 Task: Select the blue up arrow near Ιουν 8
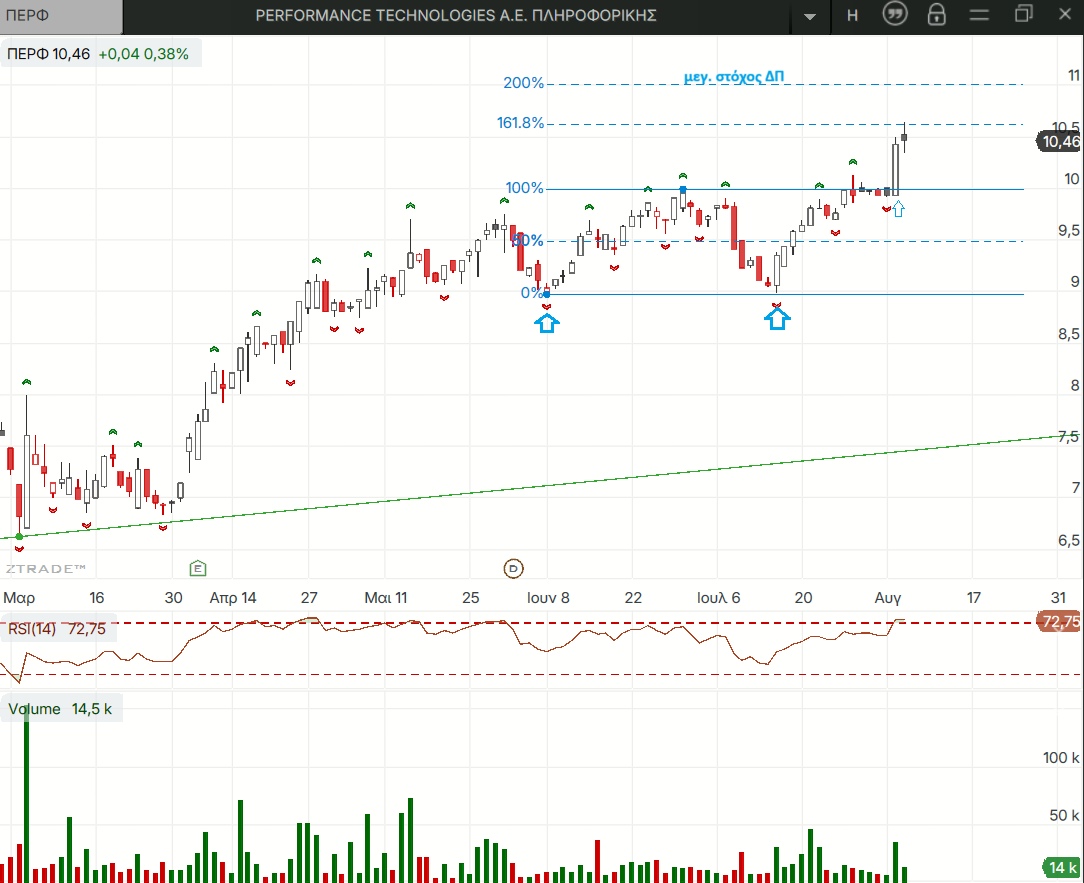[x=547, y=323]
